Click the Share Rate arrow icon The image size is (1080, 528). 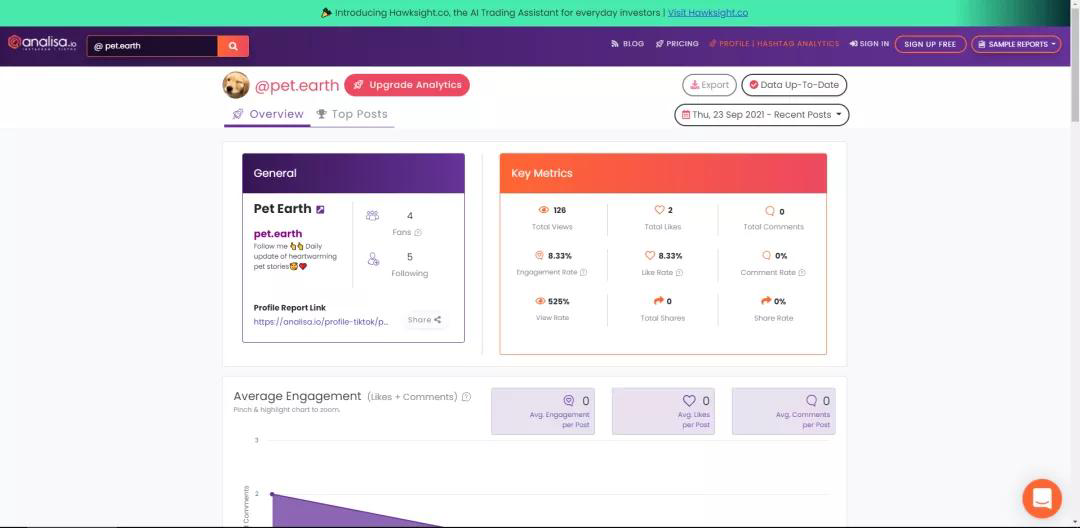(766, 301)
